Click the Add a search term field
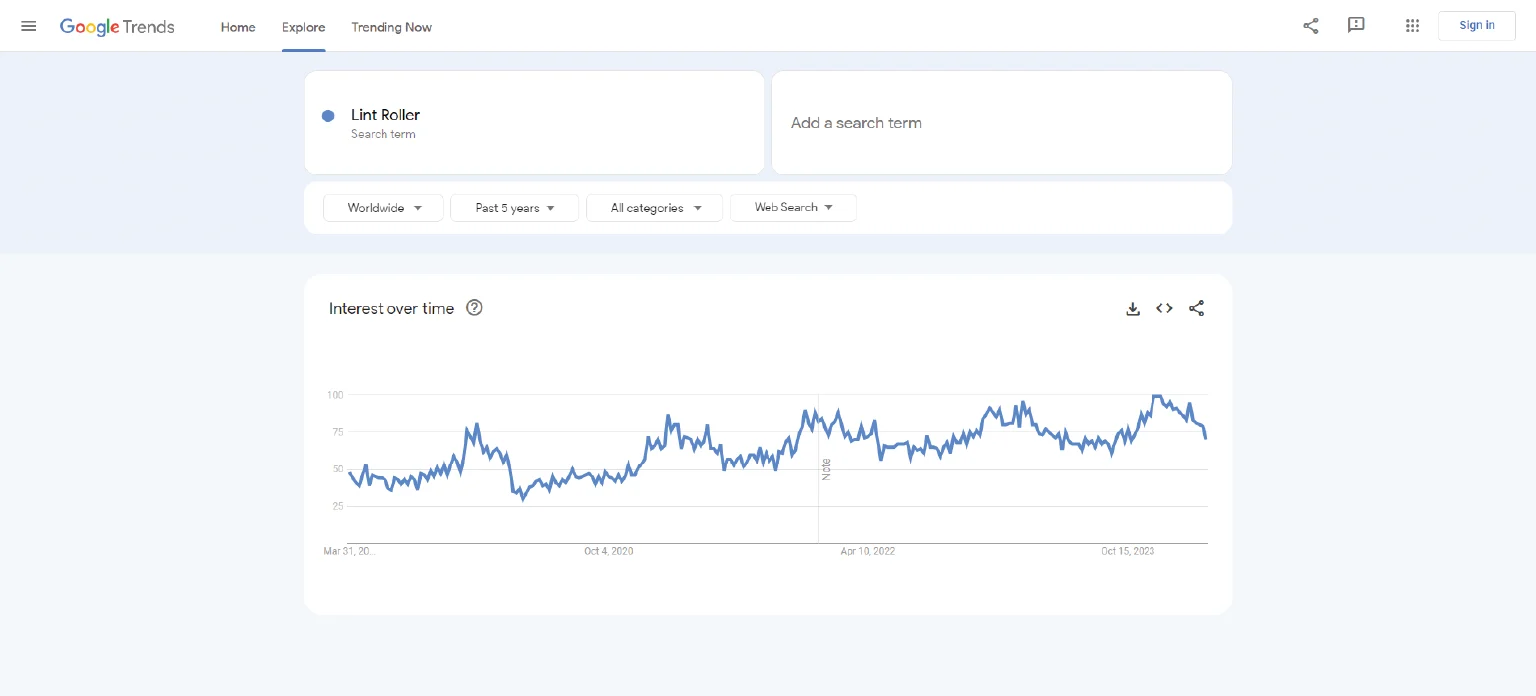1536x696 pixels. point(1001,123)
